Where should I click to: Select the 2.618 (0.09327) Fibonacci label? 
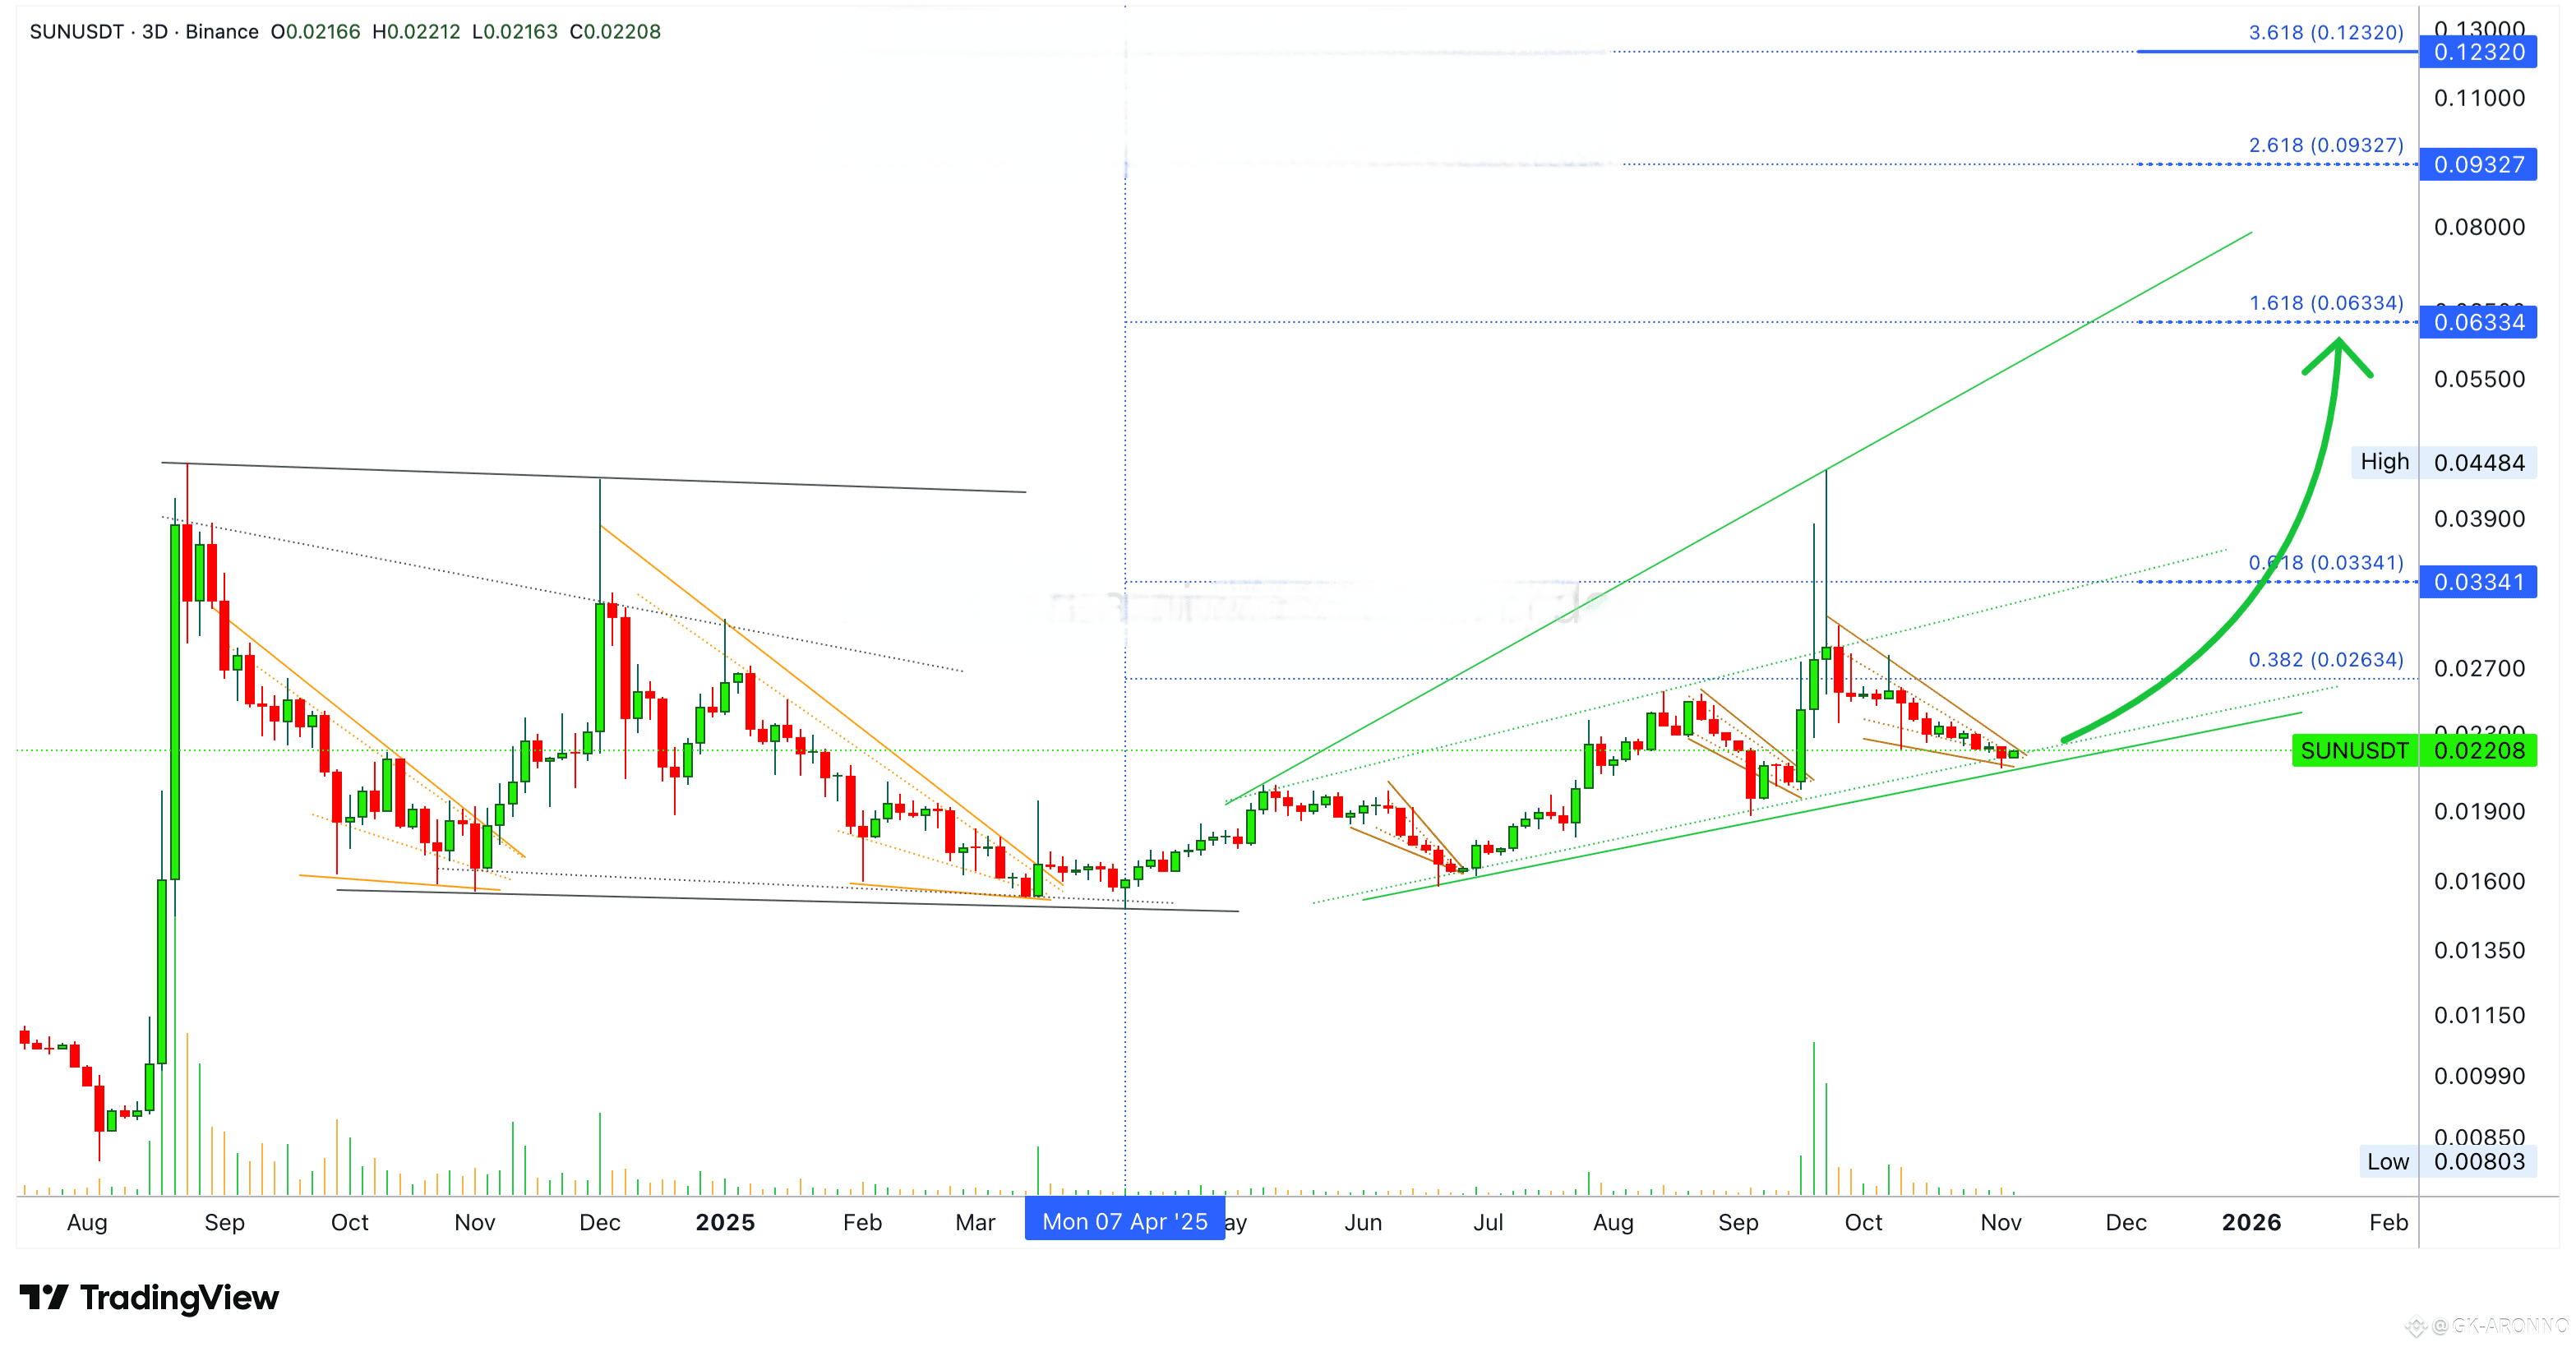tap(2325, 145)
